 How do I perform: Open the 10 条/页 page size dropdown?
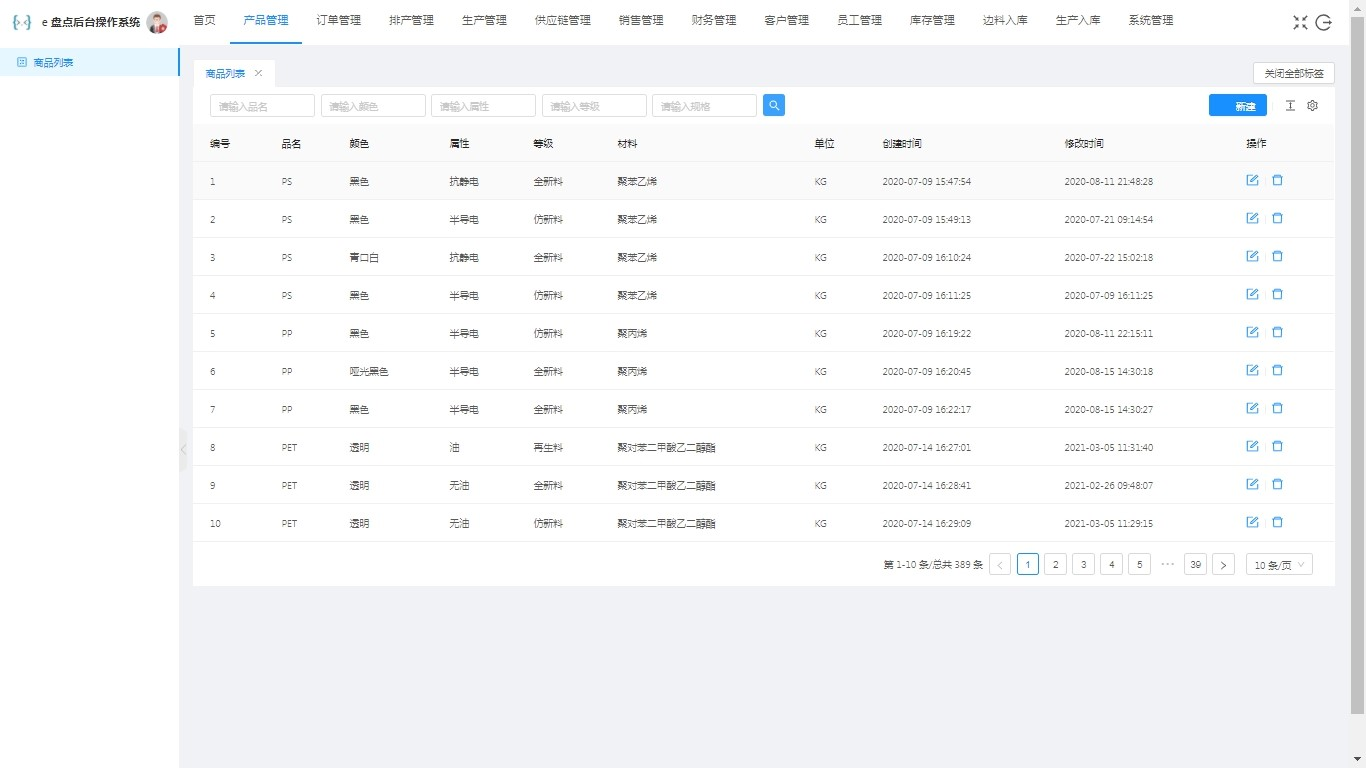[x=1278, y=564]
